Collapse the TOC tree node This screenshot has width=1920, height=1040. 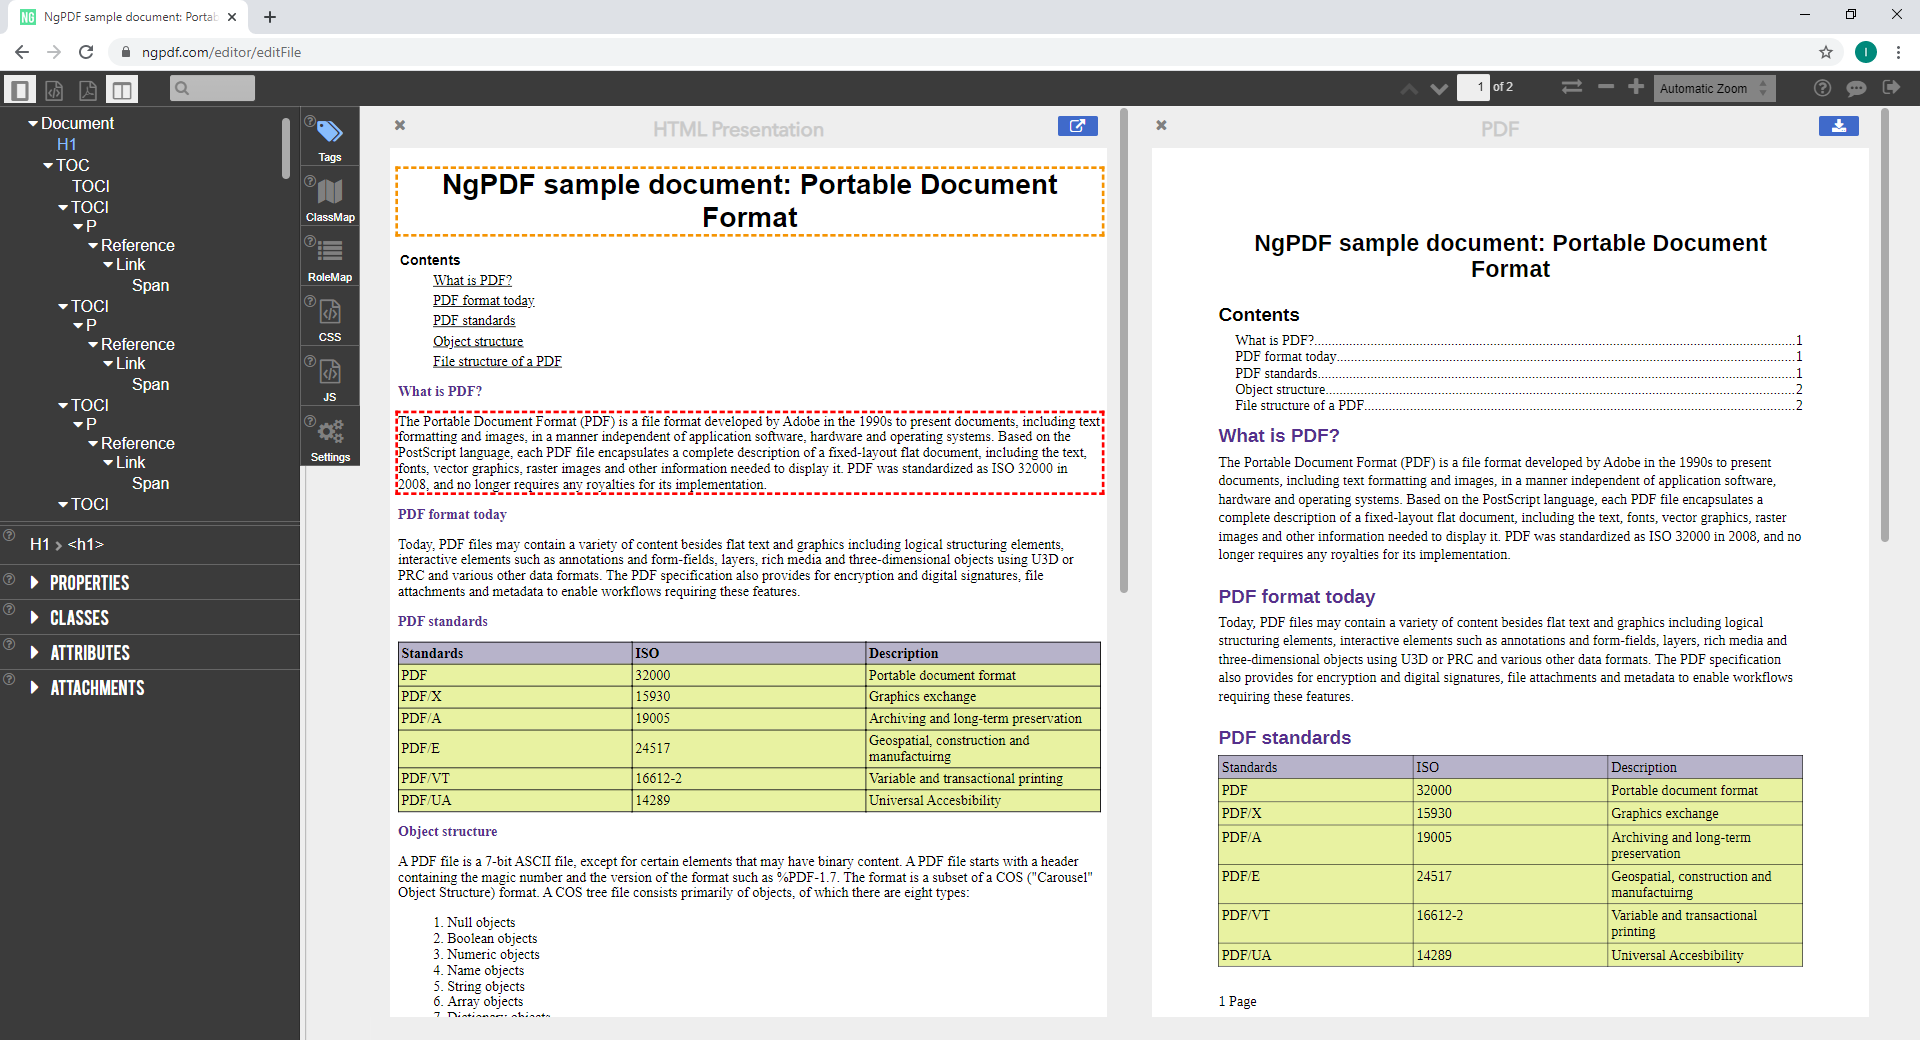point(47,165)
